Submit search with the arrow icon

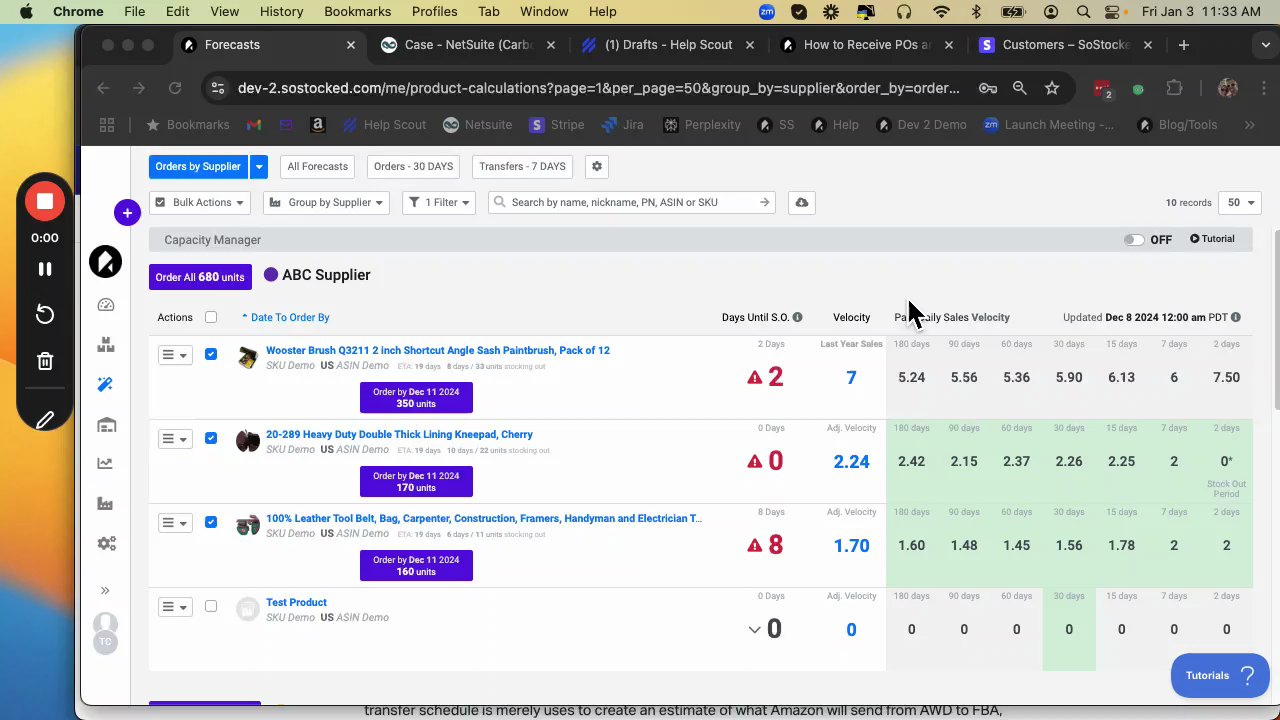[764, 203]
